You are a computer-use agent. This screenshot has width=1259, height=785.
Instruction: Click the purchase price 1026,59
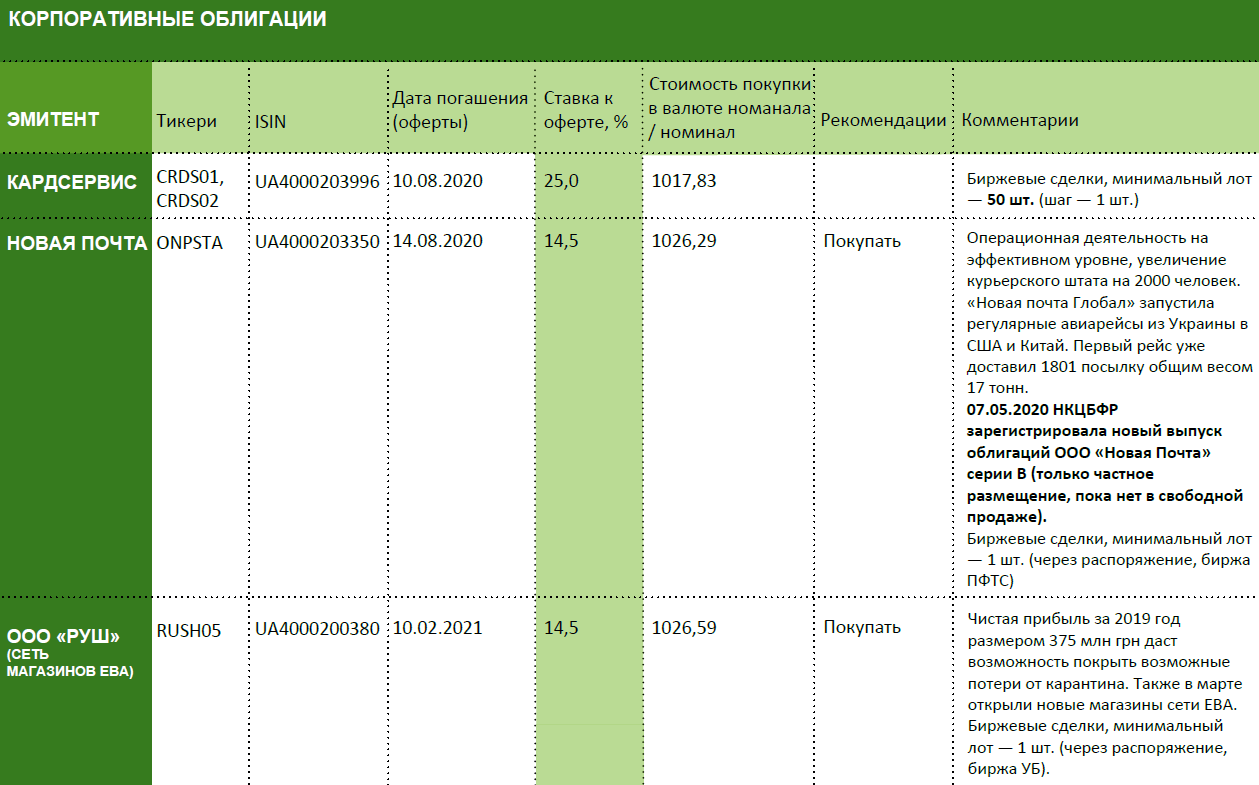[x=684, y=628]
